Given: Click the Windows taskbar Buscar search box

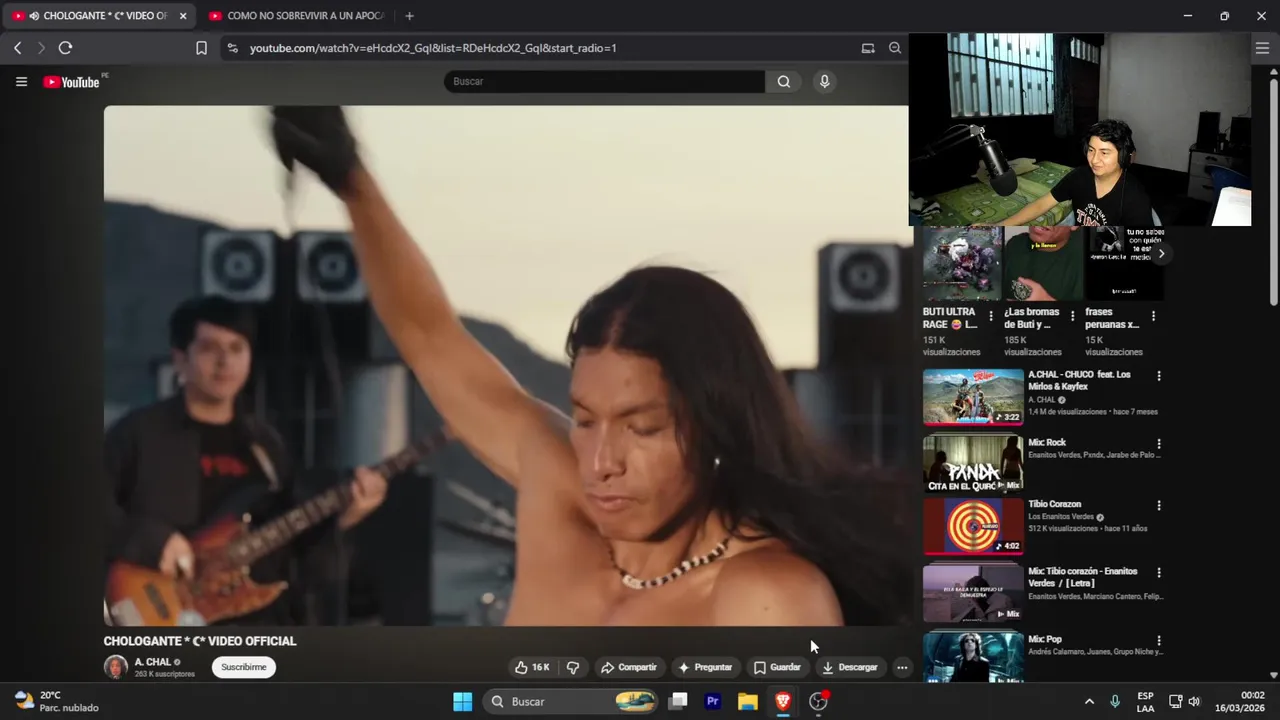Looking at the screenshot, I should (572, 702).
